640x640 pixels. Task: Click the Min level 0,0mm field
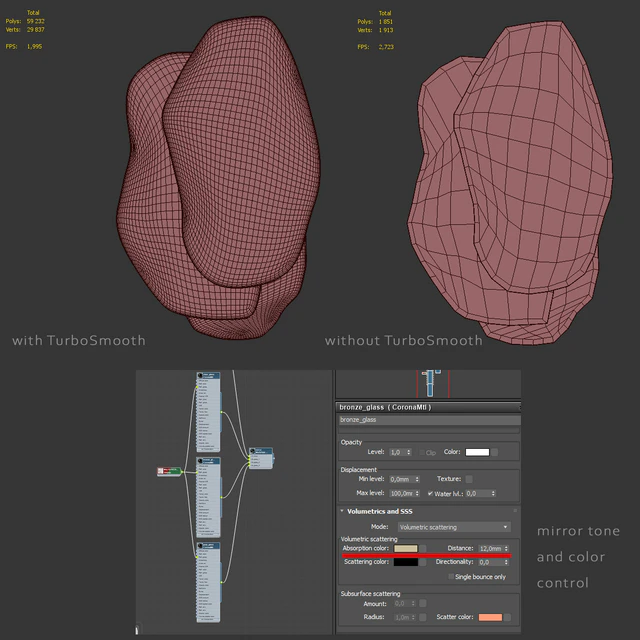[x=402, y=479]
